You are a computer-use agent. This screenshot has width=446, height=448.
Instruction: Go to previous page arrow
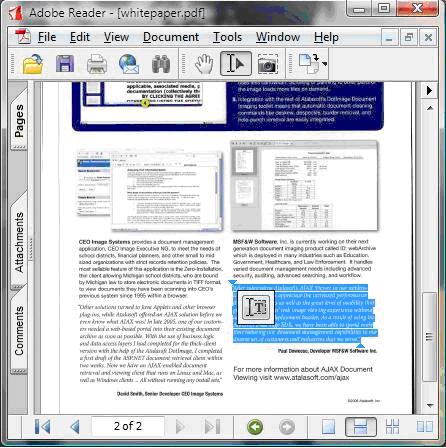(75, 426)
